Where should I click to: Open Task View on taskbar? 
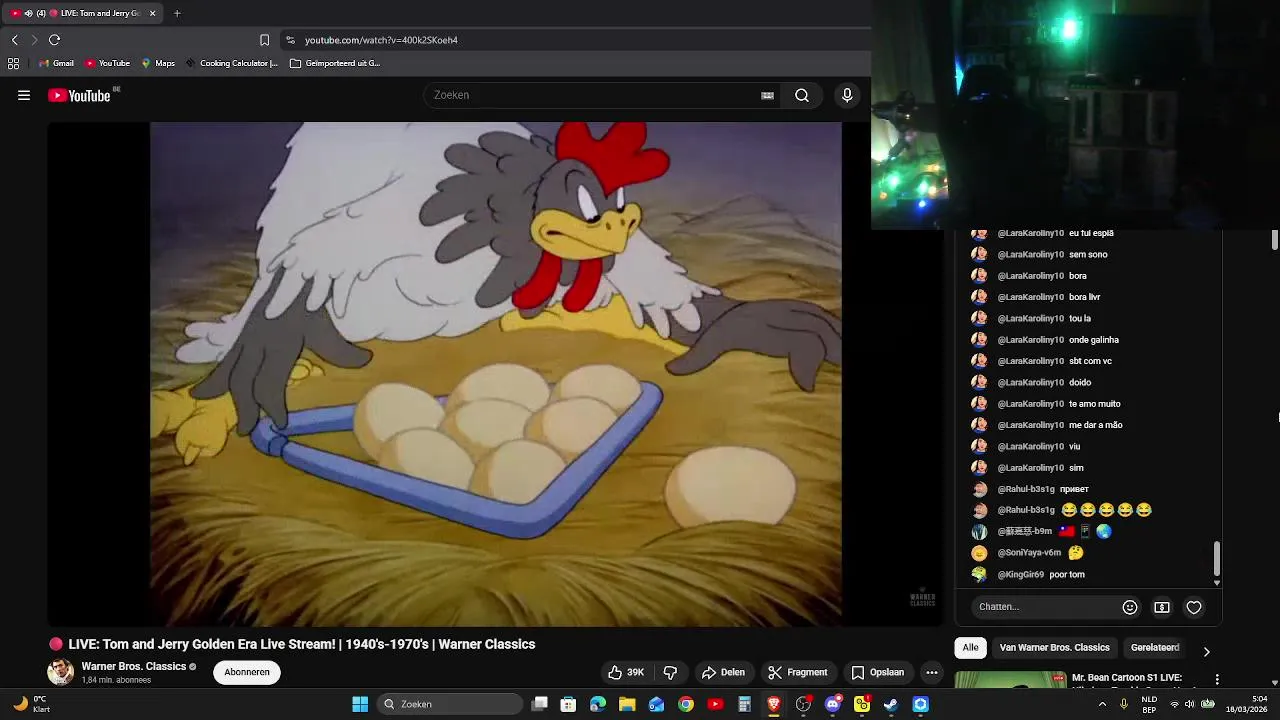(x=540, y=704)
